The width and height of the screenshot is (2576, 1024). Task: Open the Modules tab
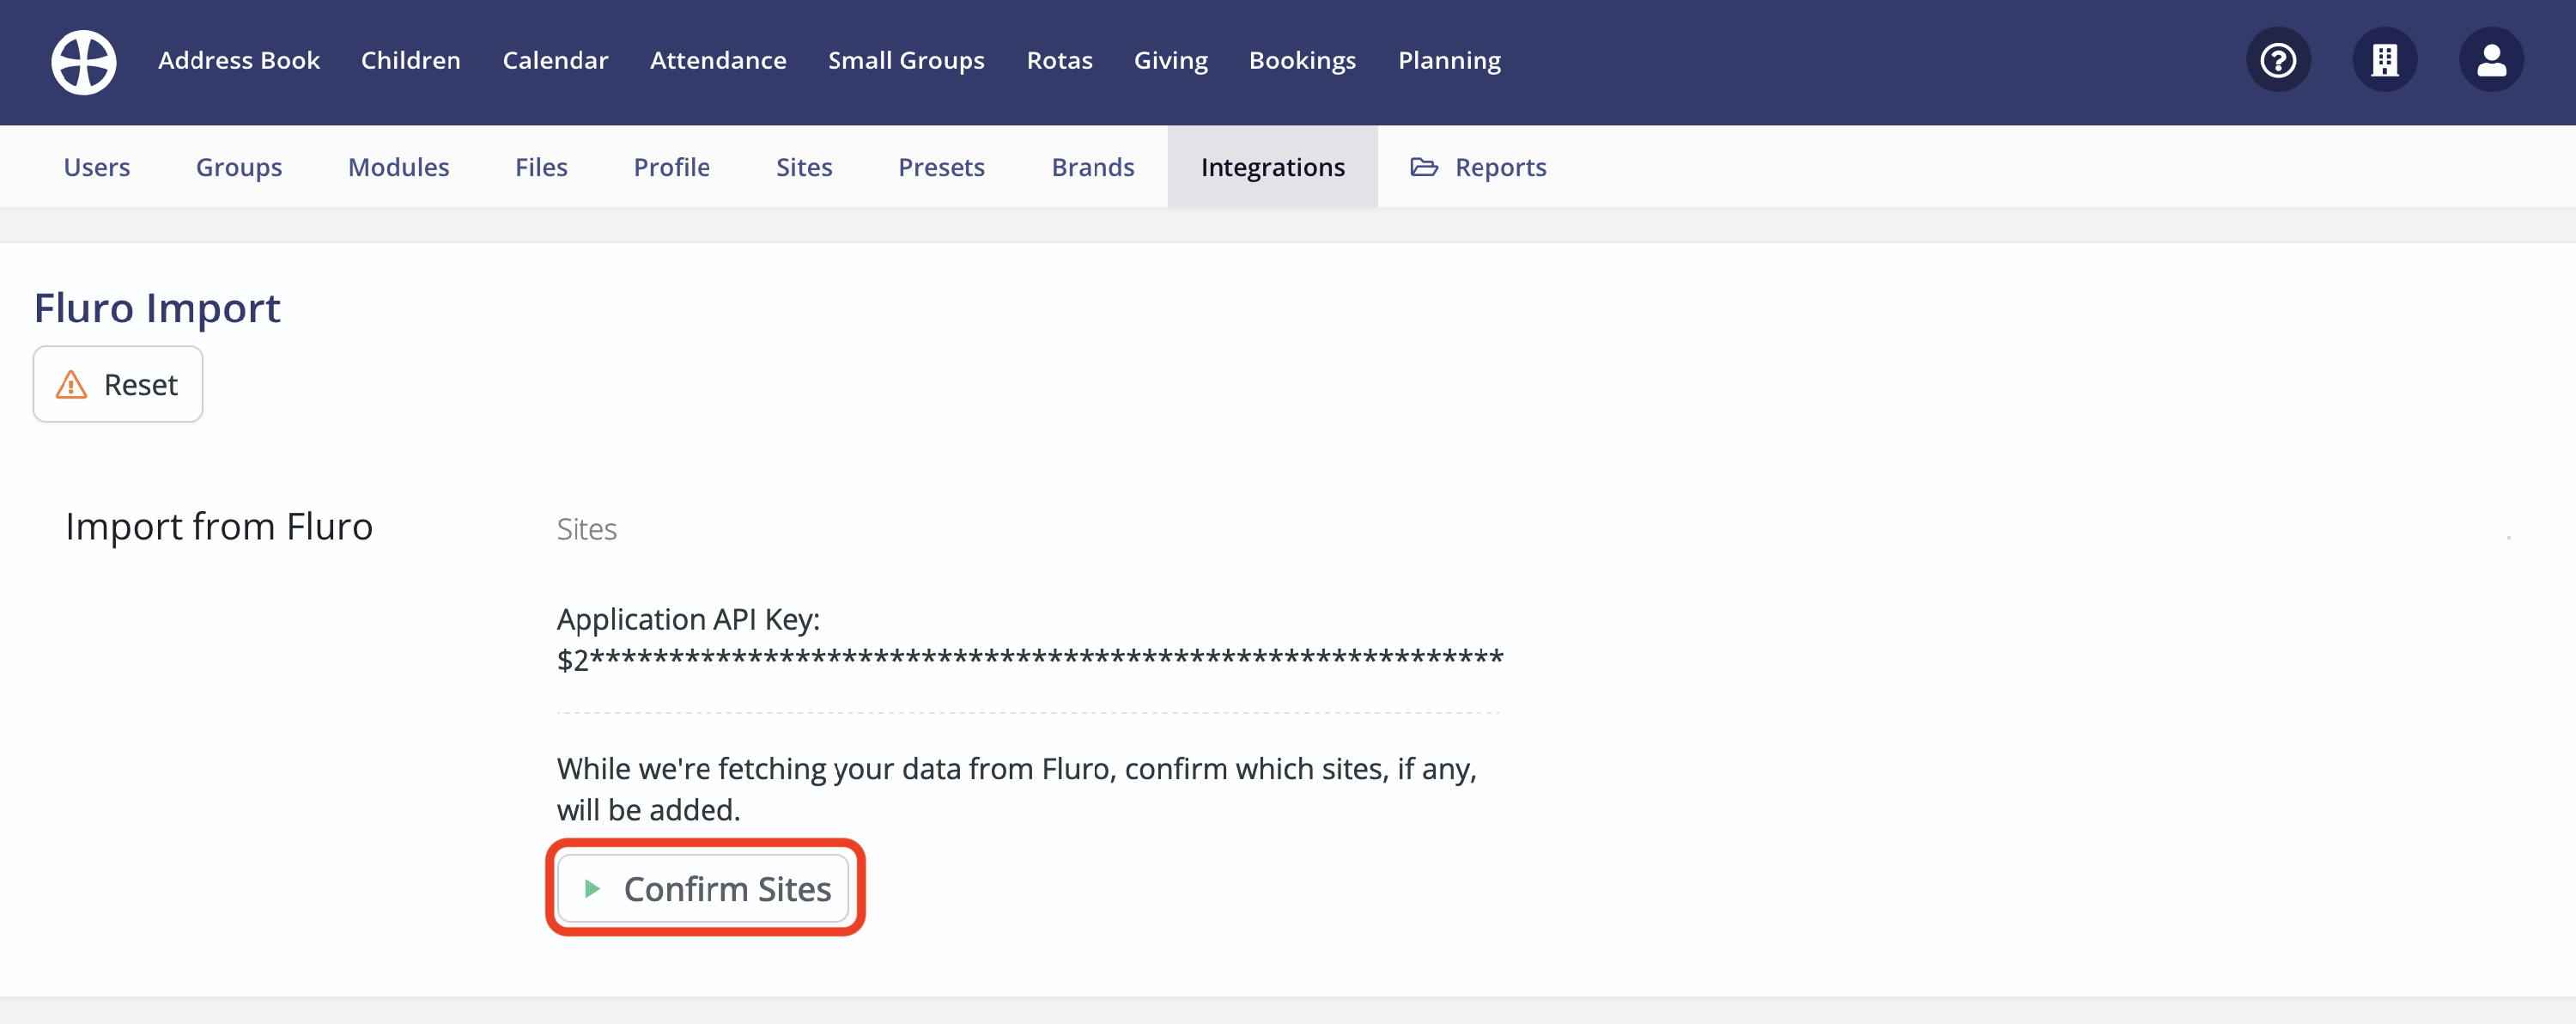tap(398, 166)
